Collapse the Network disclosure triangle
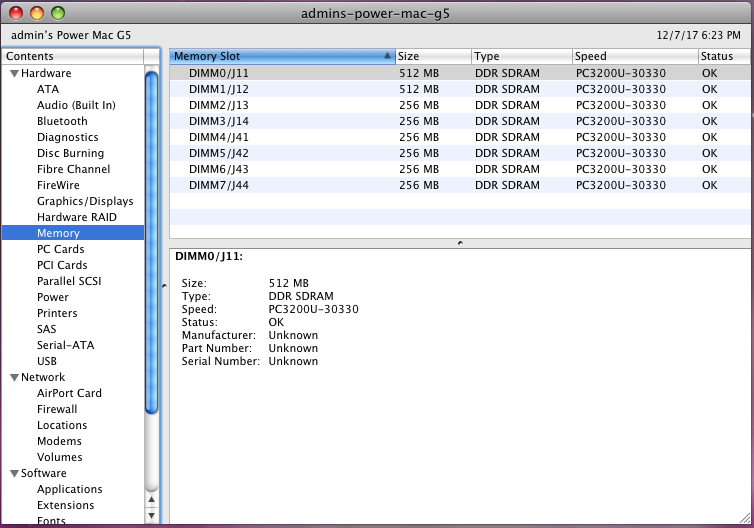 [14, 377]
